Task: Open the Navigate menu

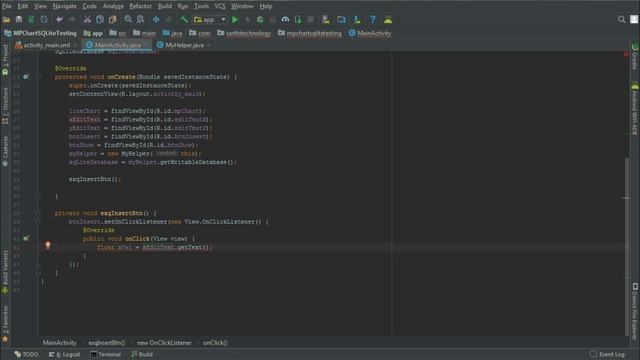Action: 64,6
